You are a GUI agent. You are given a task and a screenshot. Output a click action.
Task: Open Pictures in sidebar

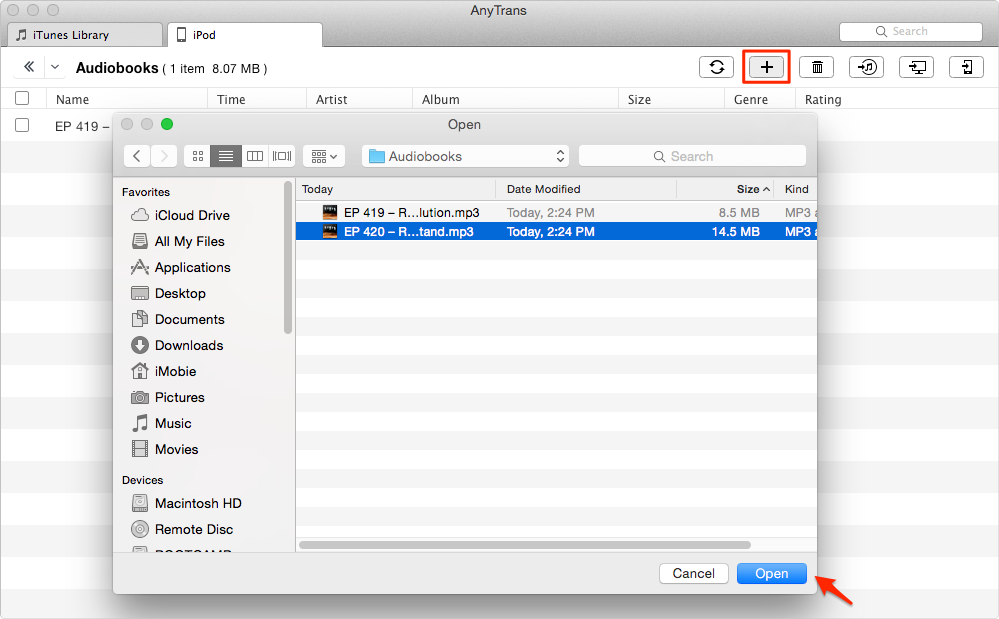(x=168, y=397)
